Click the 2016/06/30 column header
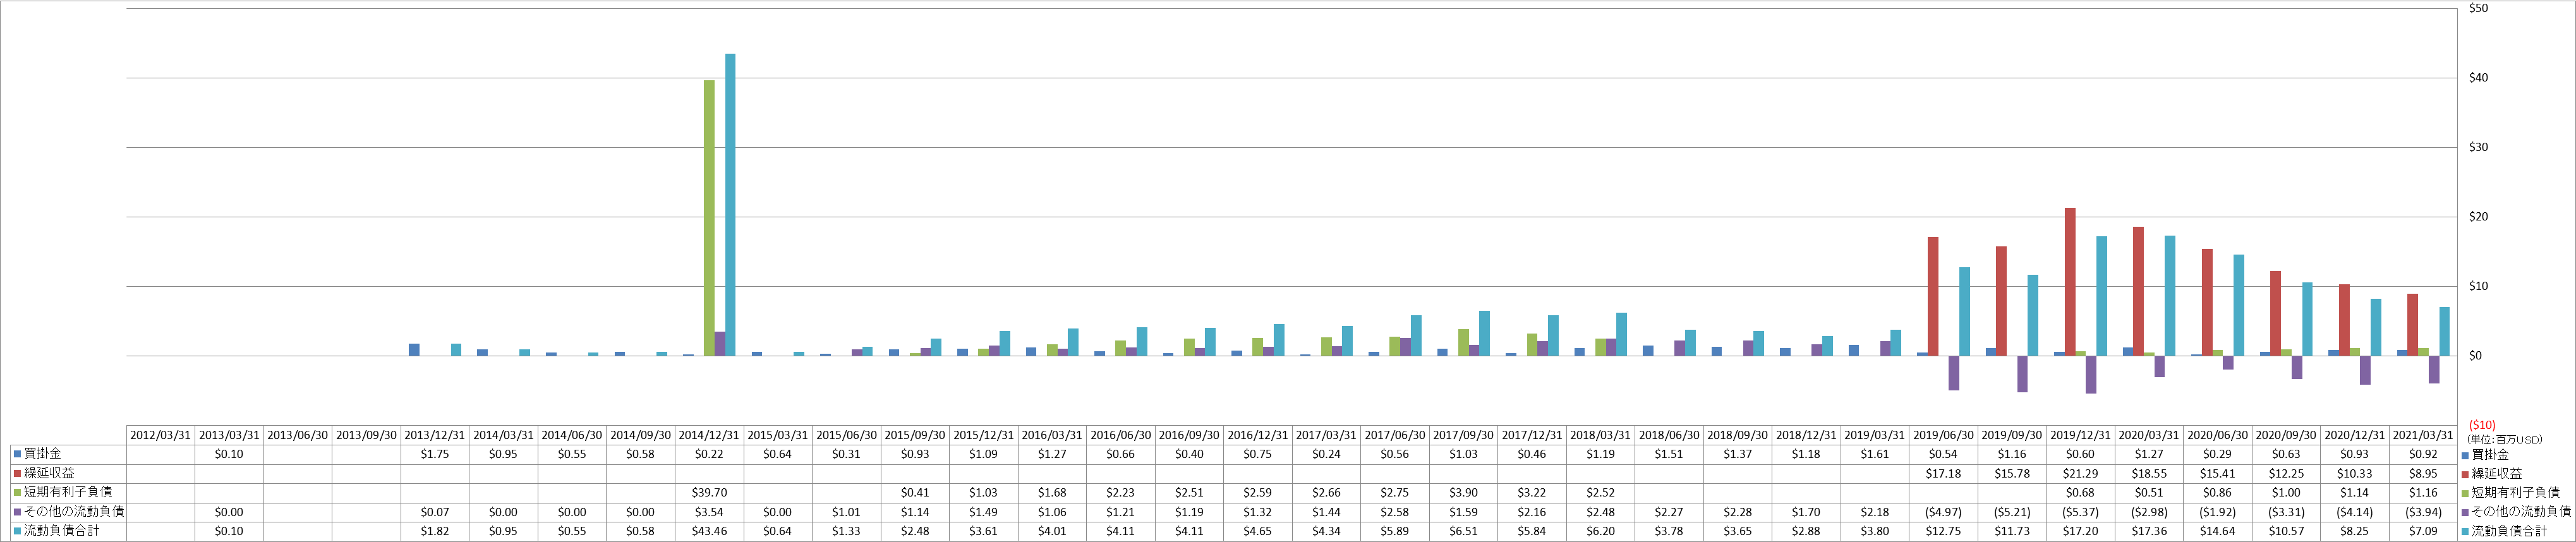2576x542 pixels. 1121,436
